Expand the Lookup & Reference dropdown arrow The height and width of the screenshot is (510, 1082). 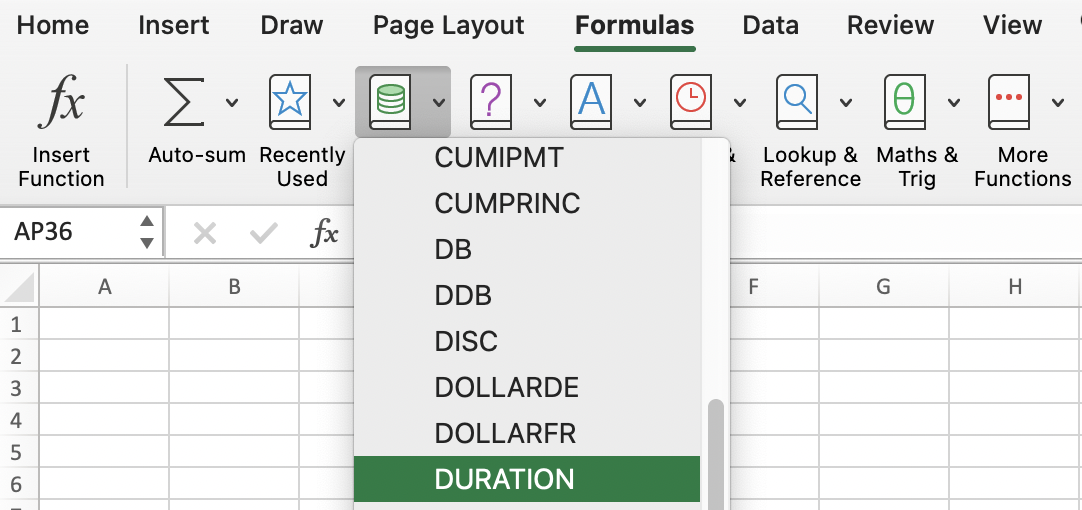[846, 103]
